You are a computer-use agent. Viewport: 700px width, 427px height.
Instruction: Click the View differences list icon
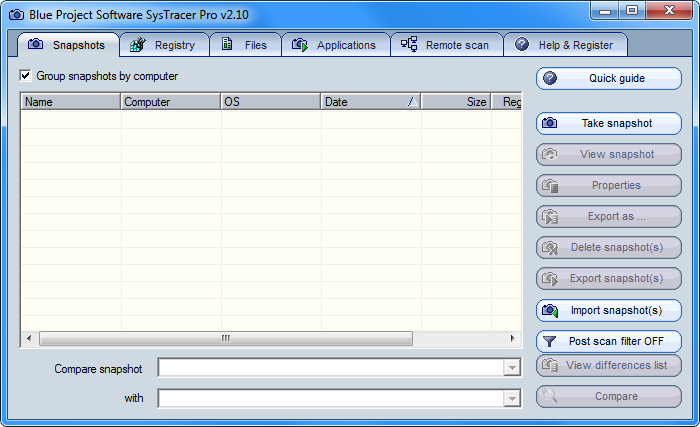pyautogui.click(x=550, y=365)
